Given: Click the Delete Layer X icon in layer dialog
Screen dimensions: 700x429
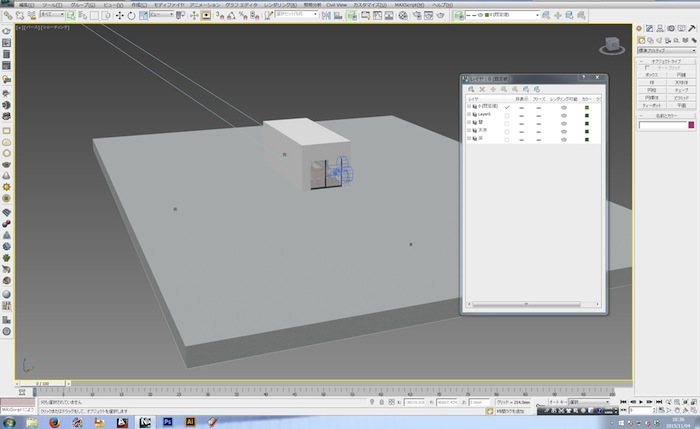Looking at the screenshot, I should coord(482,90).
